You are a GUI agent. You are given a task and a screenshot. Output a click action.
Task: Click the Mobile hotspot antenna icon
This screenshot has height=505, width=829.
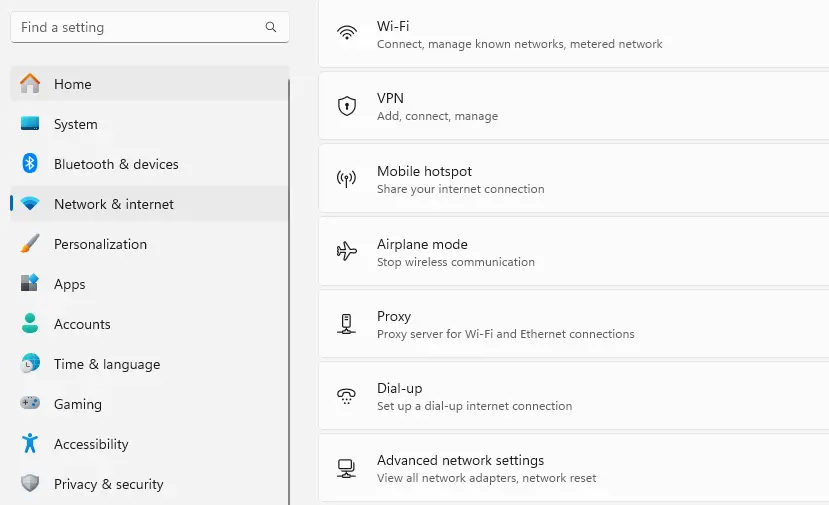347,179
